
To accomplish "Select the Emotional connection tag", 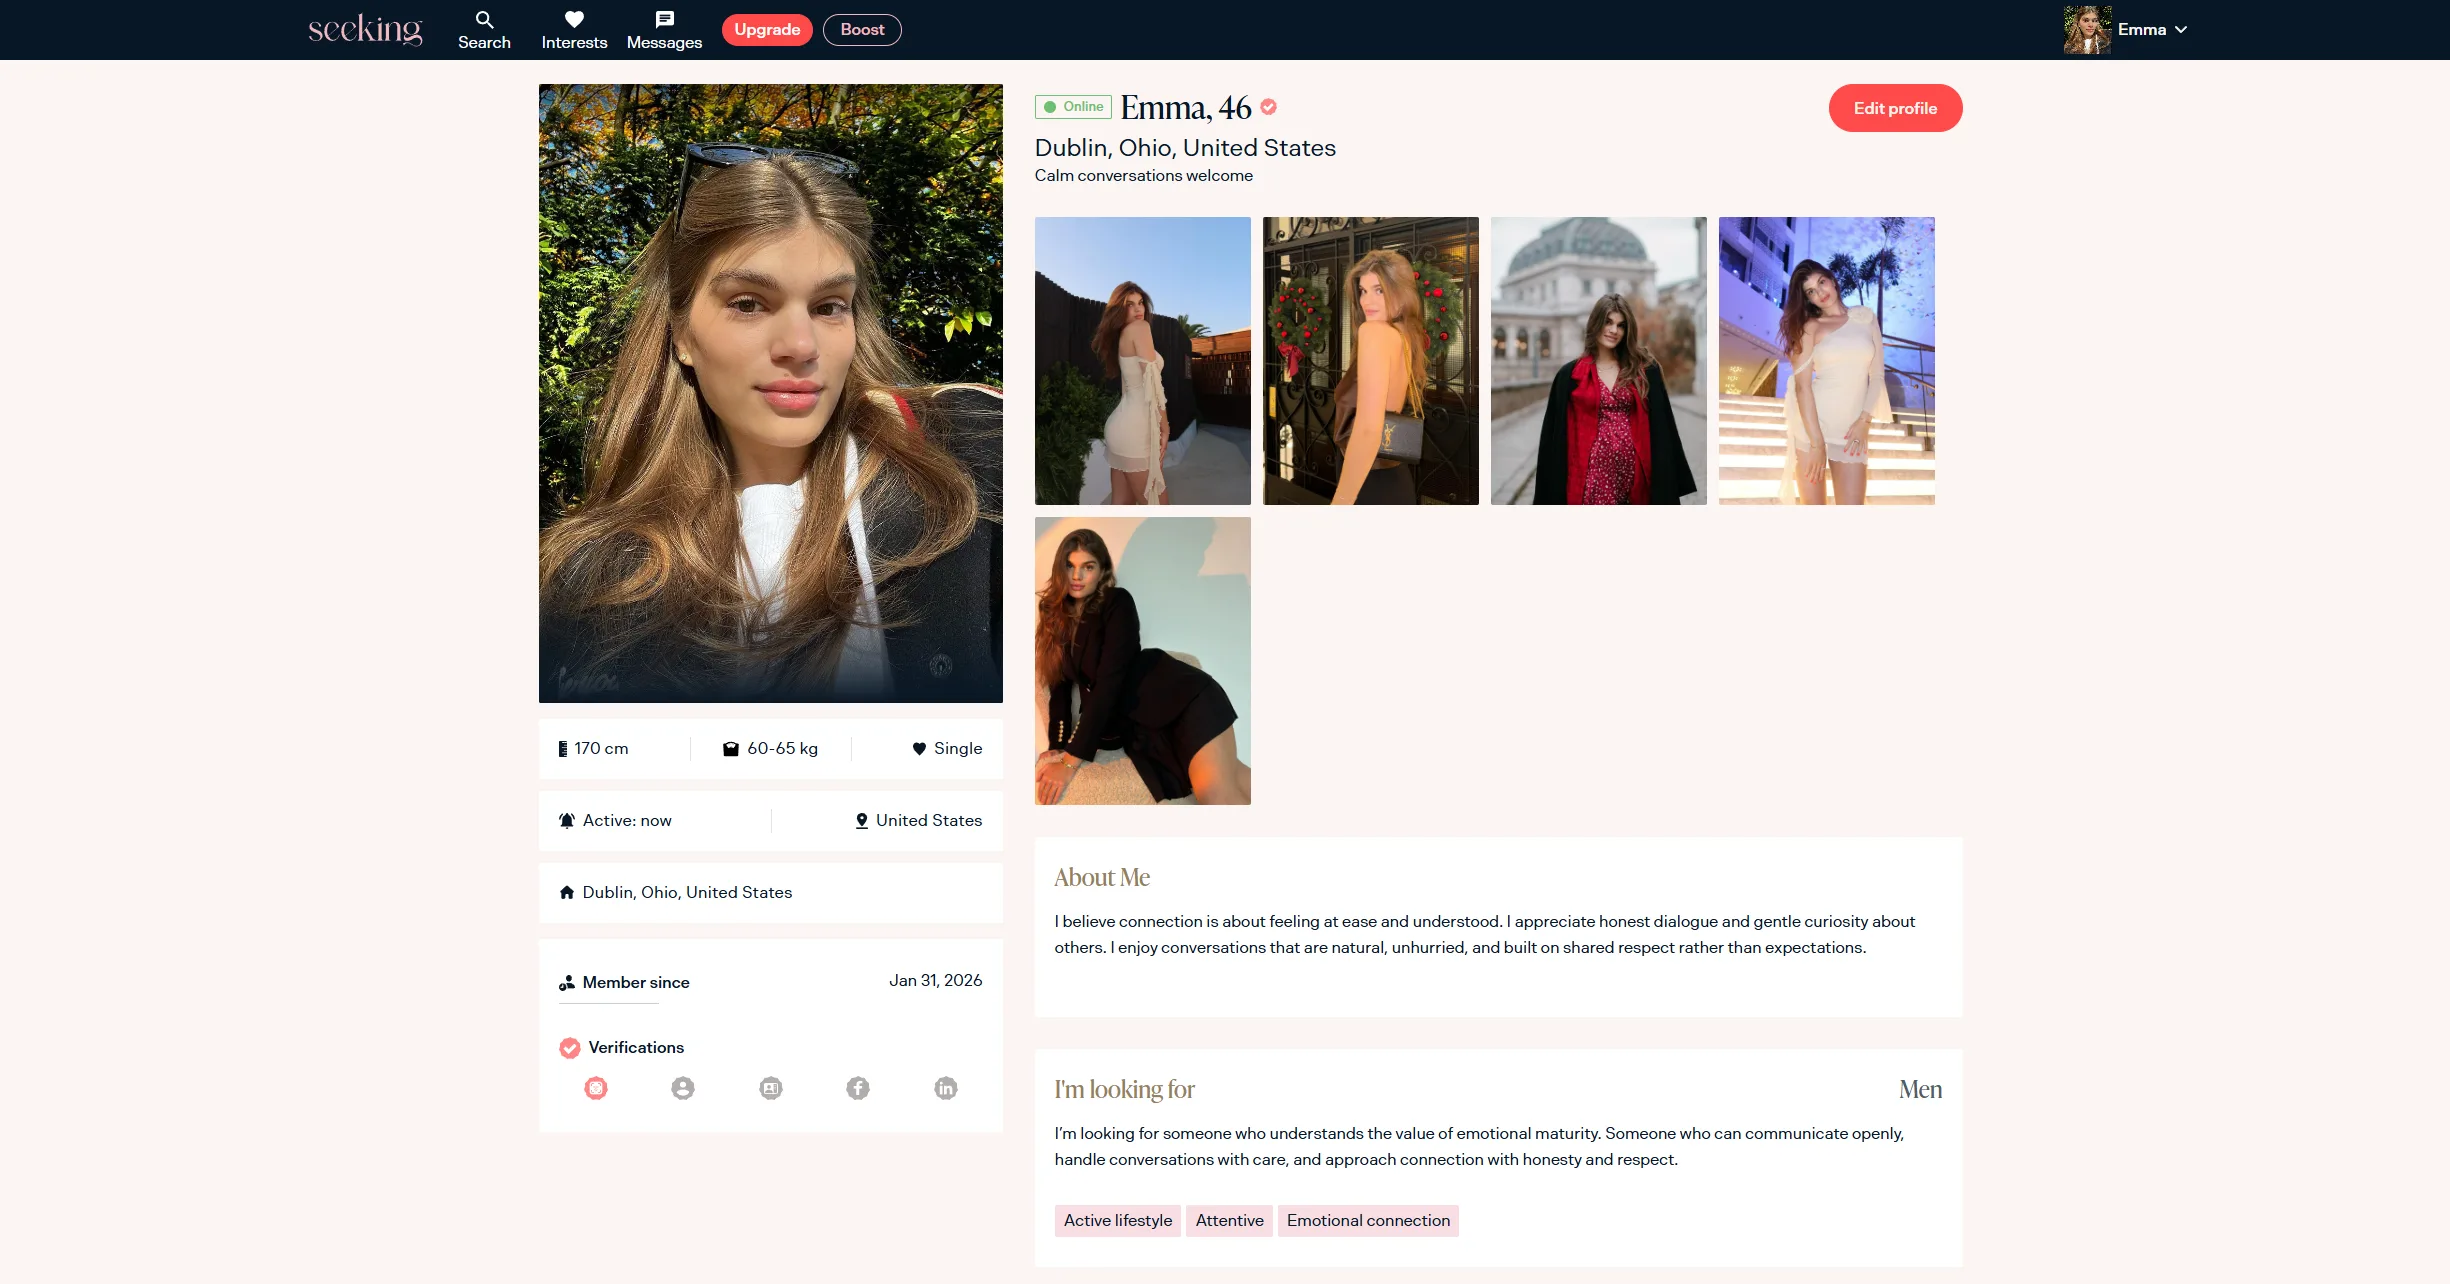I will coord(1368,1220).
